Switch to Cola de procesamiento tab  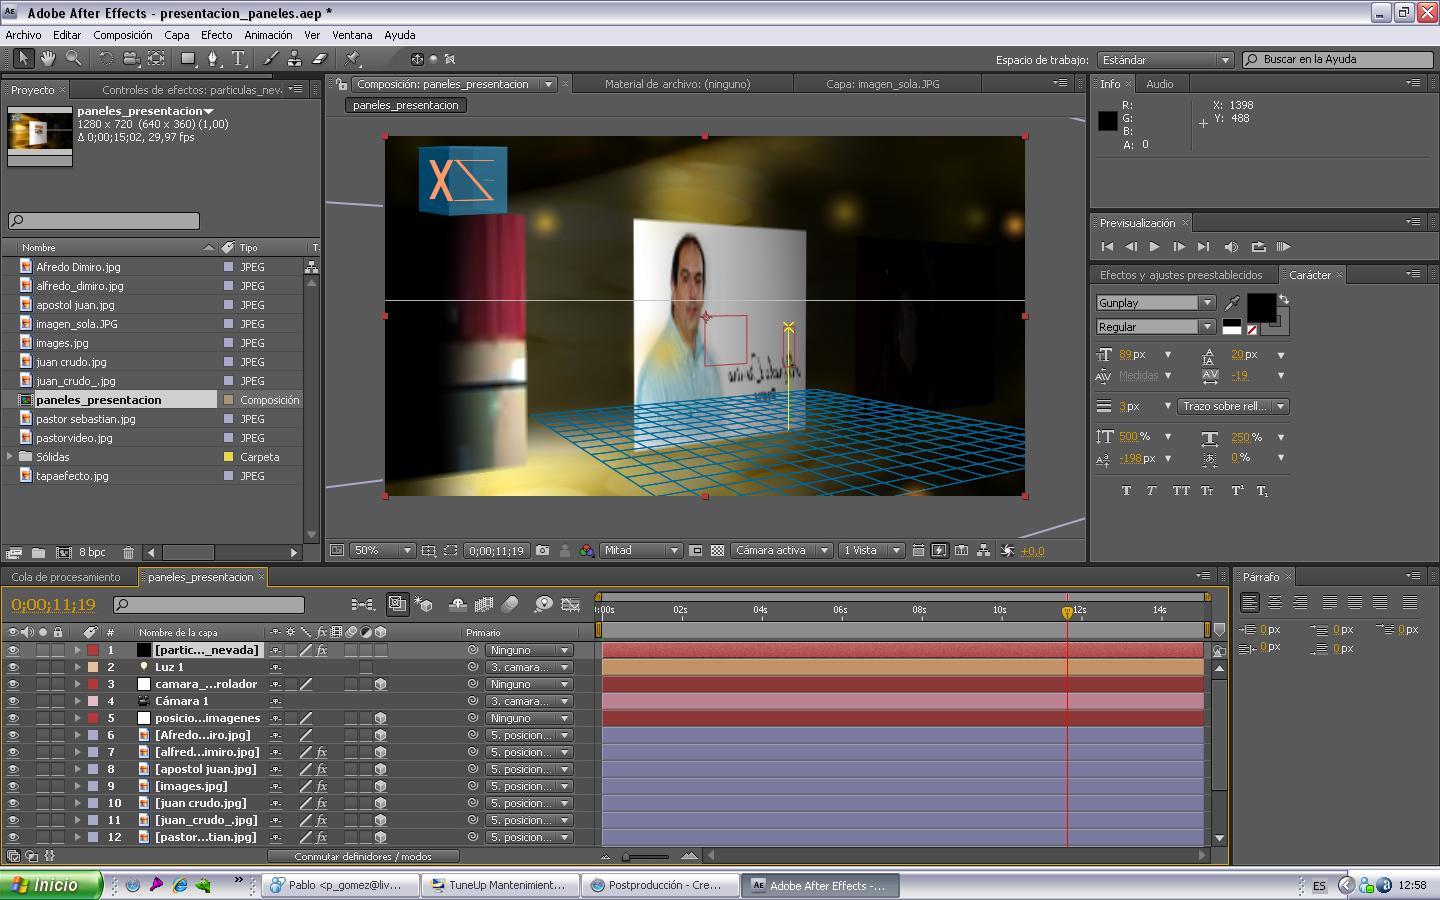[66, 577]
